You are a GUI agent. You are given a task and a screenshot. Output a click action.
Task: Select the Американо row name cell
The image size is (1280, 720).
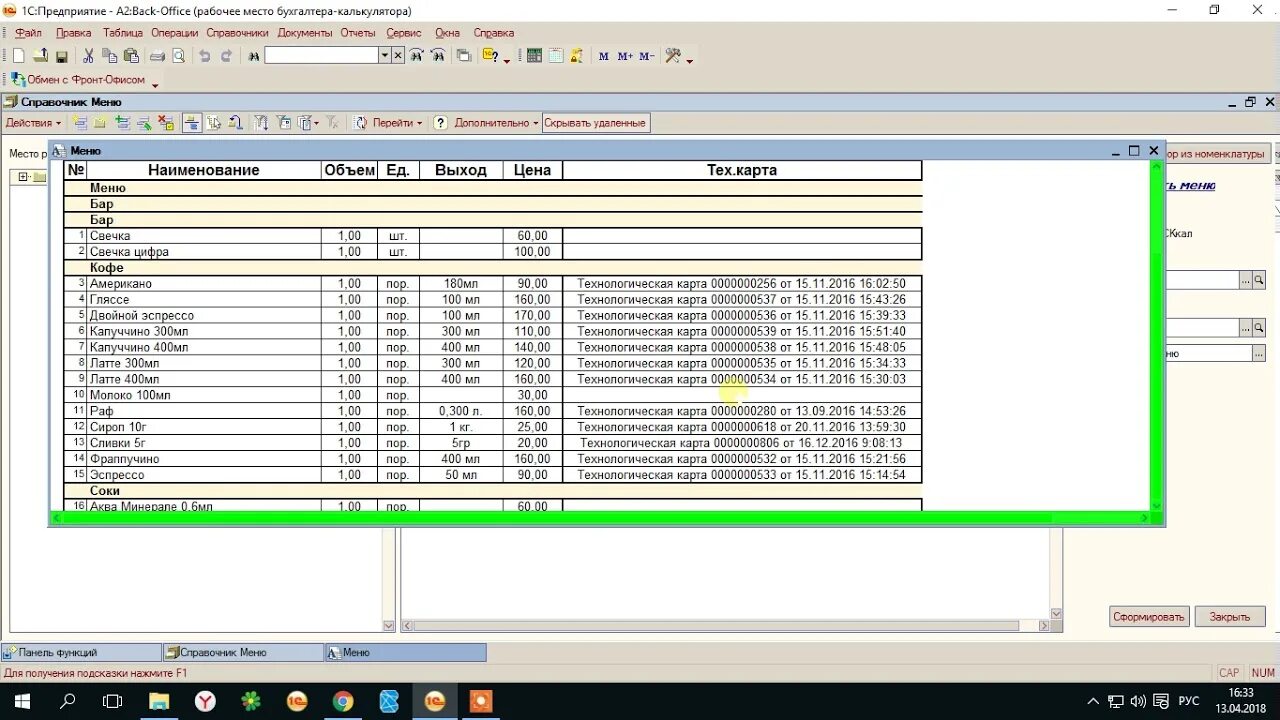coord(204,283)
